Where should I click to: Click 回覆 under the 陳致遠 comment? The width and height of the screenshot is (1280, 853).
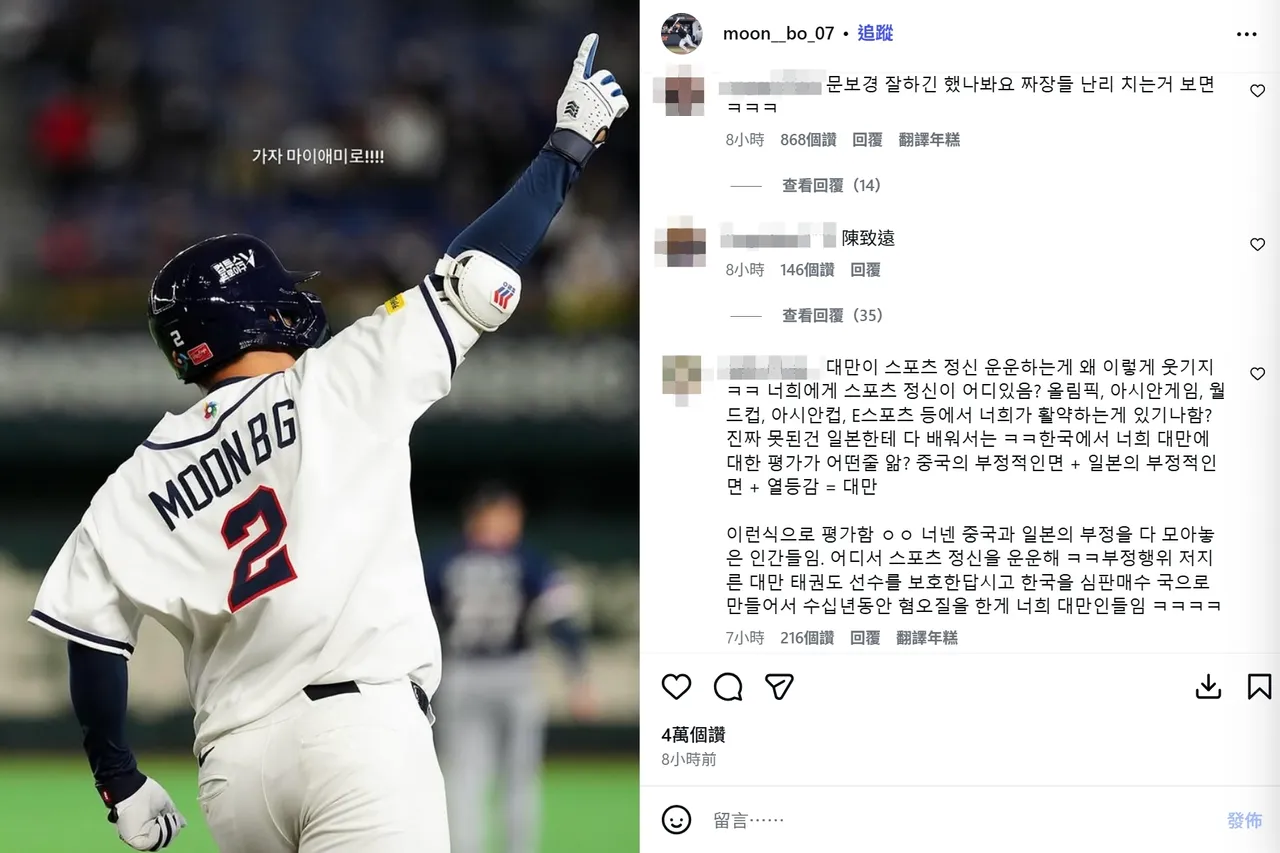tap(865, 270)
